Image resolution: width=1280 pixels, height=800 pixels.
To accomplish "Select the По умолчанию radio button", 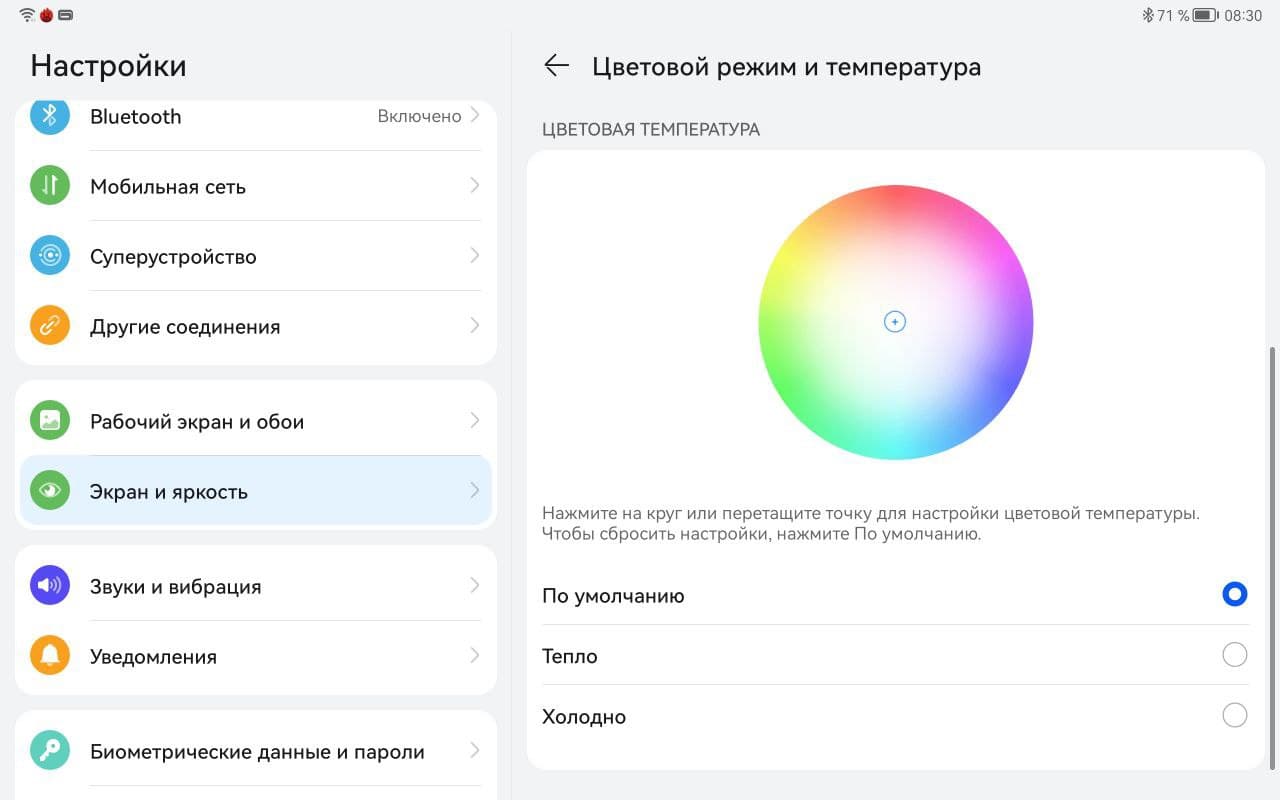I will (1234, 595).
